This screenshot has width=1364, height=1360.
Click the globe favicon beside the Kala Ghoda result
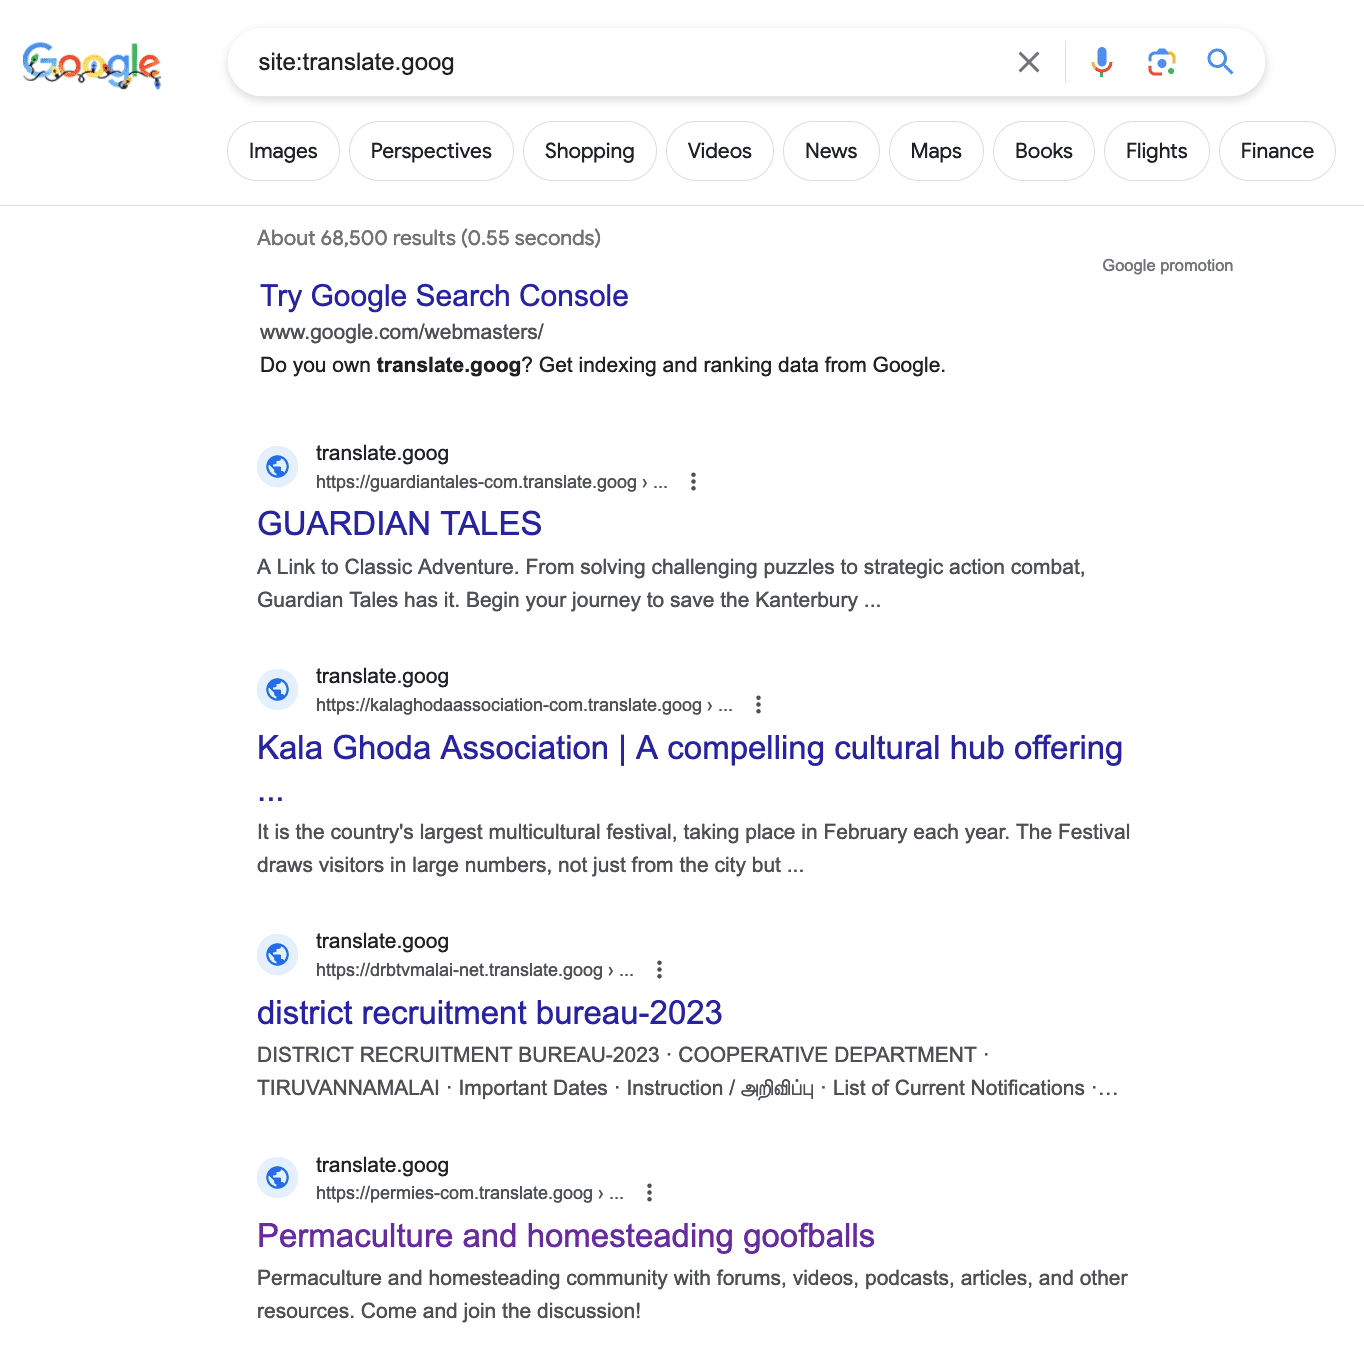pyautogui.click(x=278, y=690)
